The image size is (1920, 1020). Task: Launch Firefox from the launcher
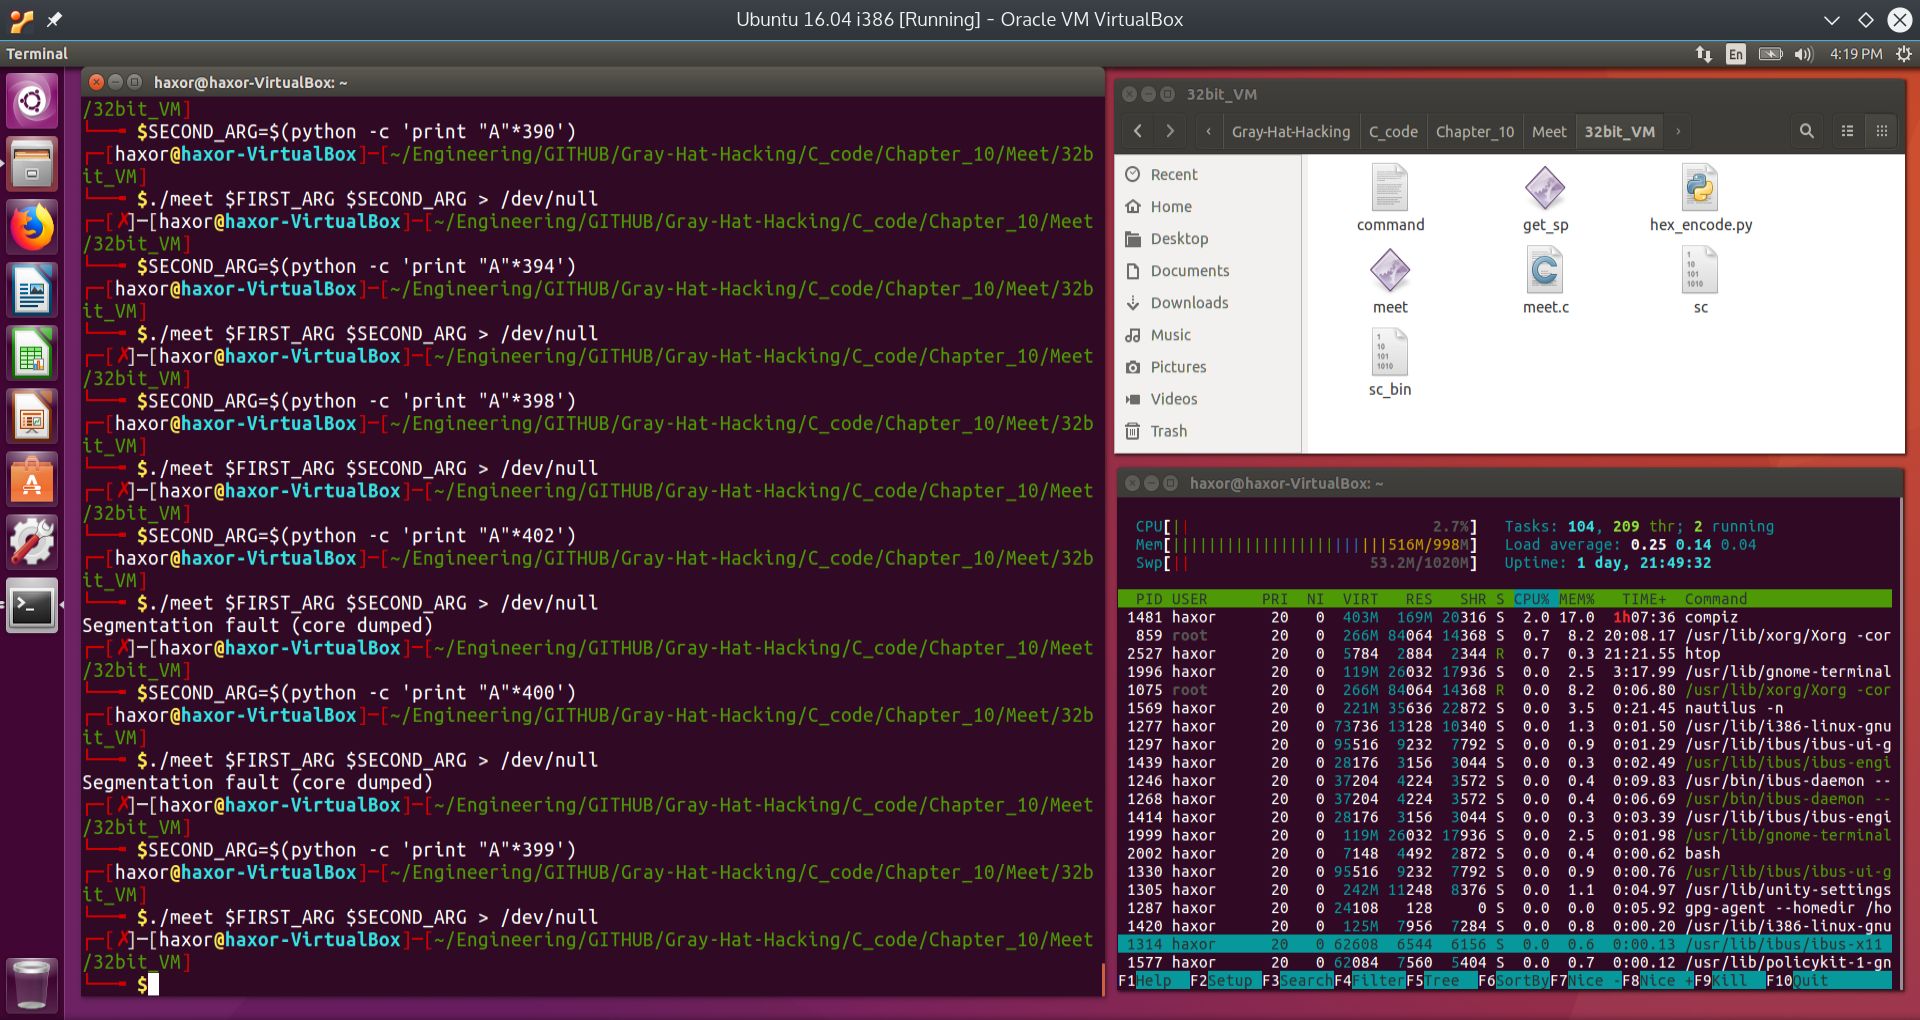click(32, 227)
